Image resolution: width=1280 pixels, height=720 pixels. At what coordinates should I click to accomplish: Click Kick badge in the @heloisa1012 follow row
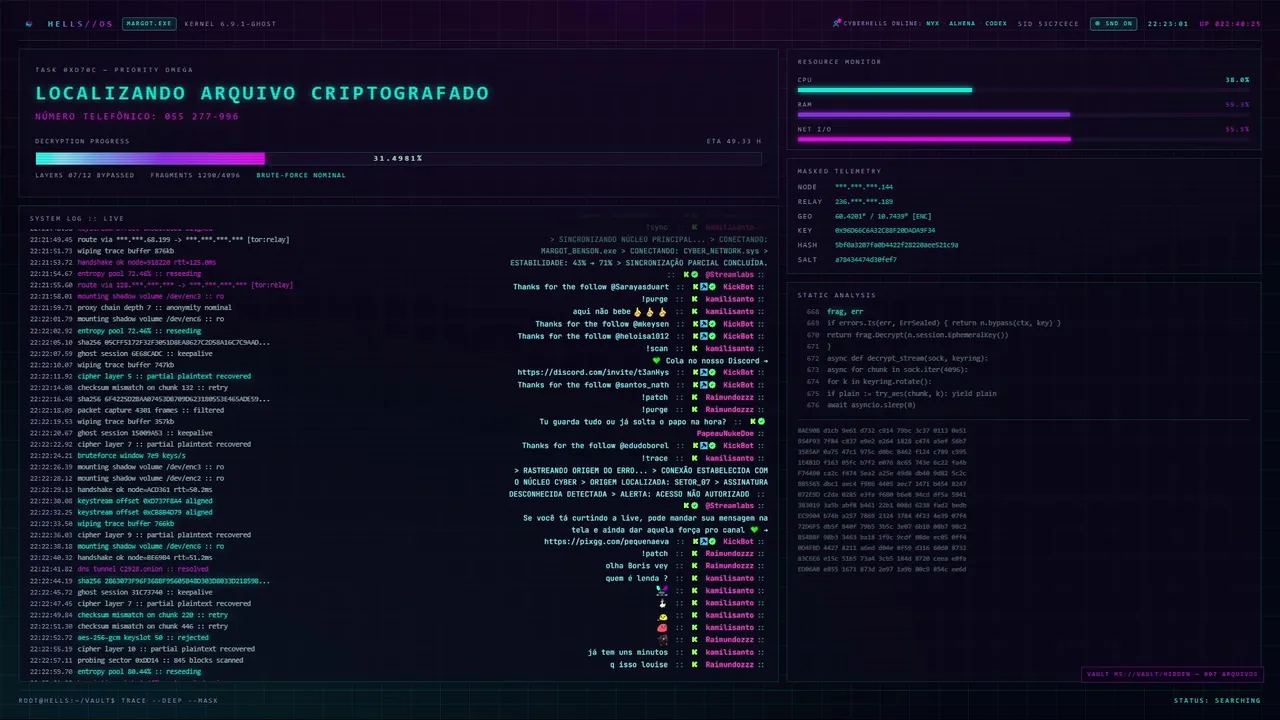pos(694,336)
